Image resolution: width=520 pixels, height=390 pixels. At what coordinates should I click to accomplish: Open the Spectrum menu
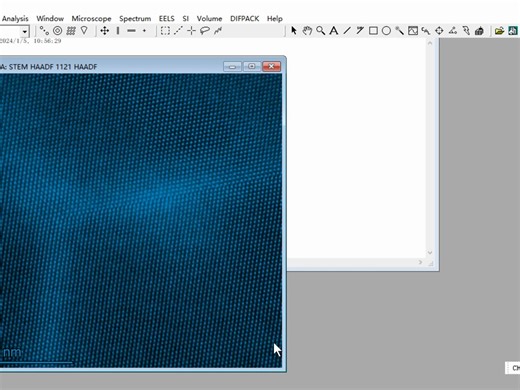pos(135,19)
